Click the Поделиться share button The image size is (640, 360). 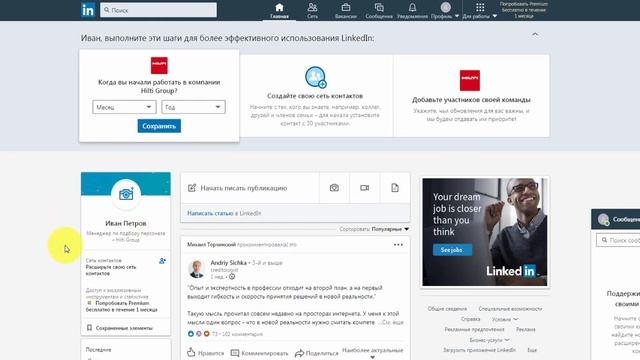(x=317, y=353)
